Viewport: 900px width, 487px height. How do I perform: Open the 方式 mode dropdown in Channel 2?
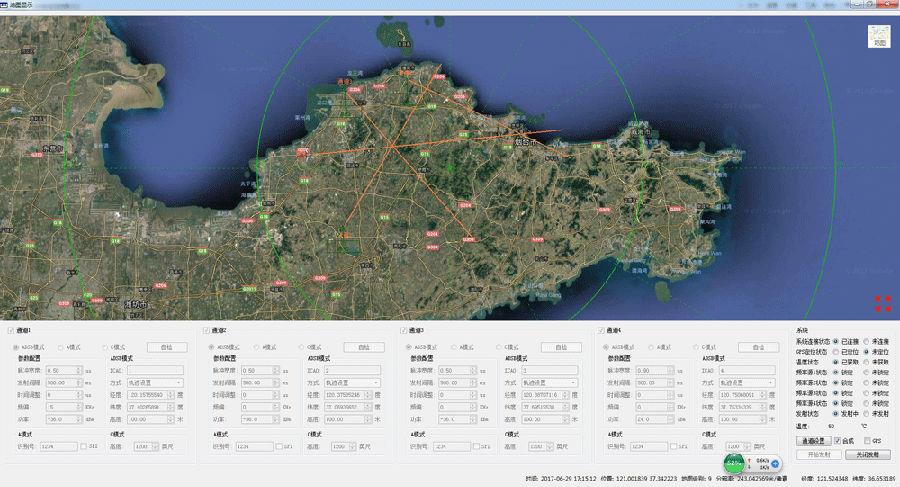coord(352,382)
